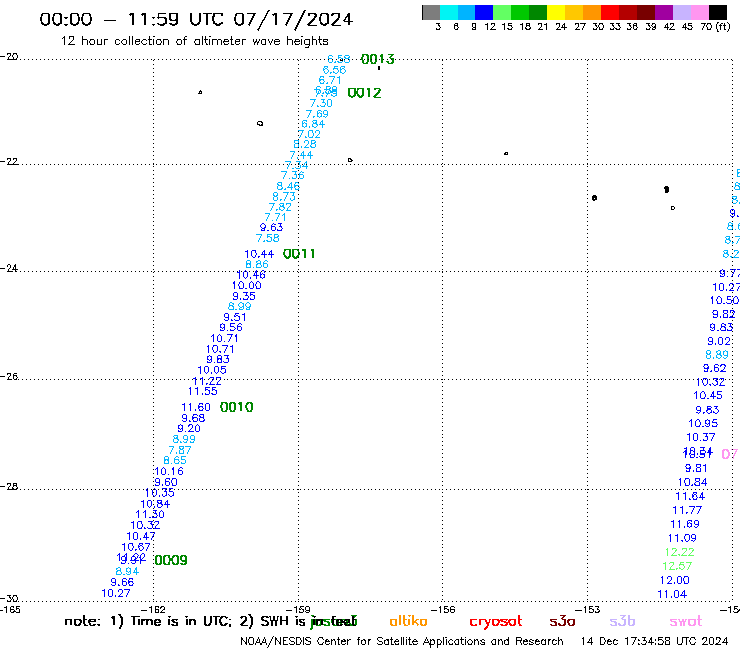Click the 6.71 wave height value

pyautogui.click(x=330, y=80)
